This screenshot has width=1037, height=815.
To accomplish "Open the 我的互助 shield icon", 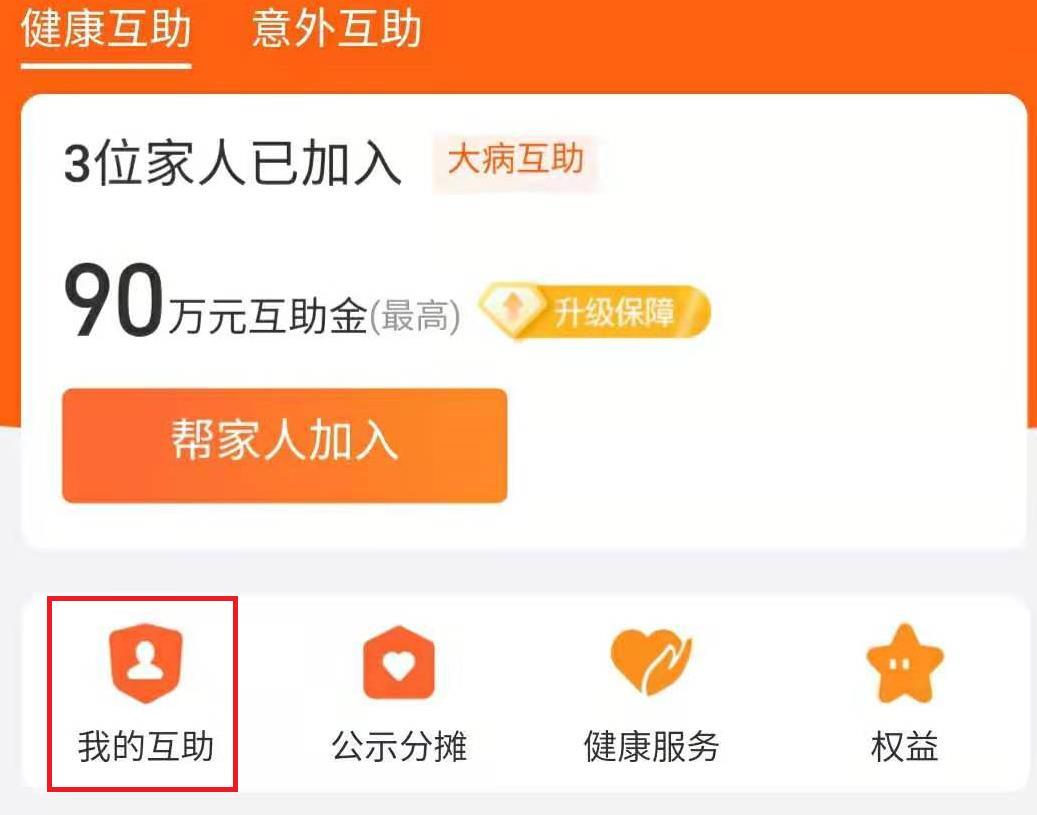I will [x=145, y=662].
